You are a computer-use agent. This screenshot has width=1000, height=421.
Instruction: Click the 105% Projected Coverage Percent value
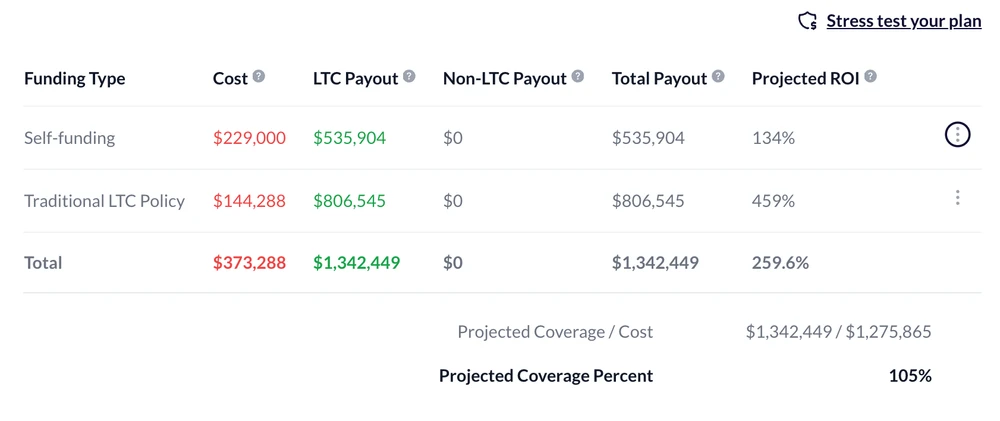coord(910,376)
